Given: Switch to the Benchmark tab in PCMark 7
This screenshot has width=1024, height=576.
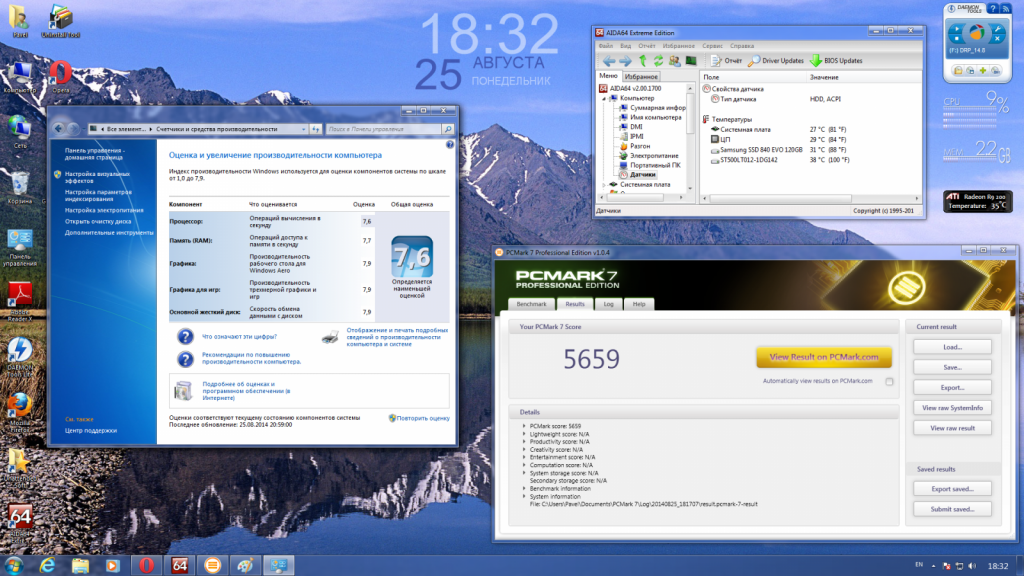Looking at the screenshot, I should click(531, 304).
